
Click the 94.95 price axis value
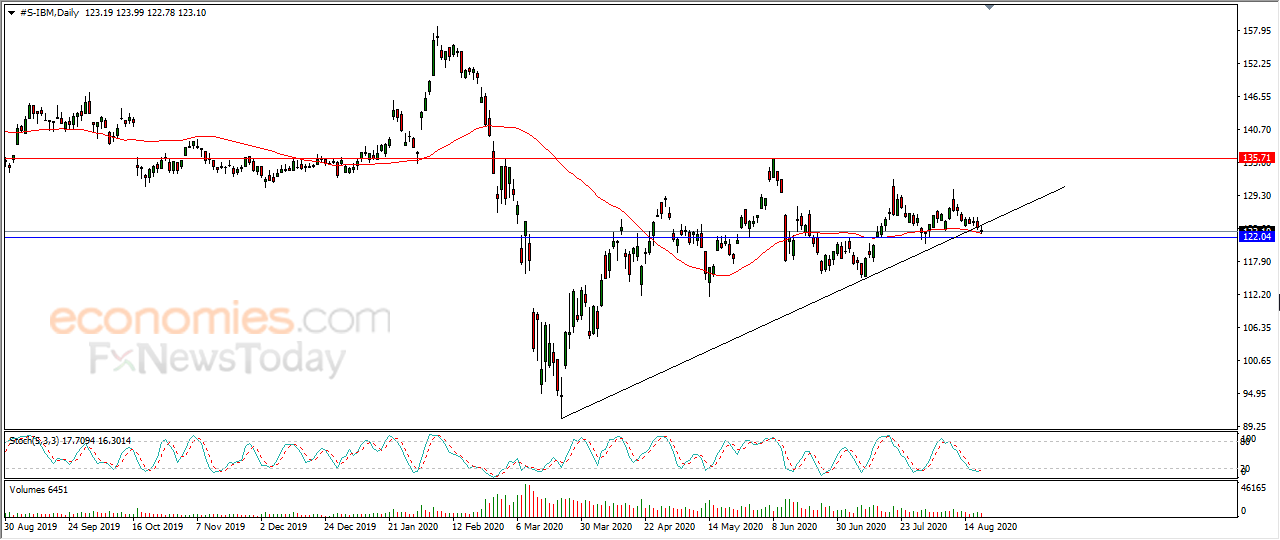tap(1255, 394)
